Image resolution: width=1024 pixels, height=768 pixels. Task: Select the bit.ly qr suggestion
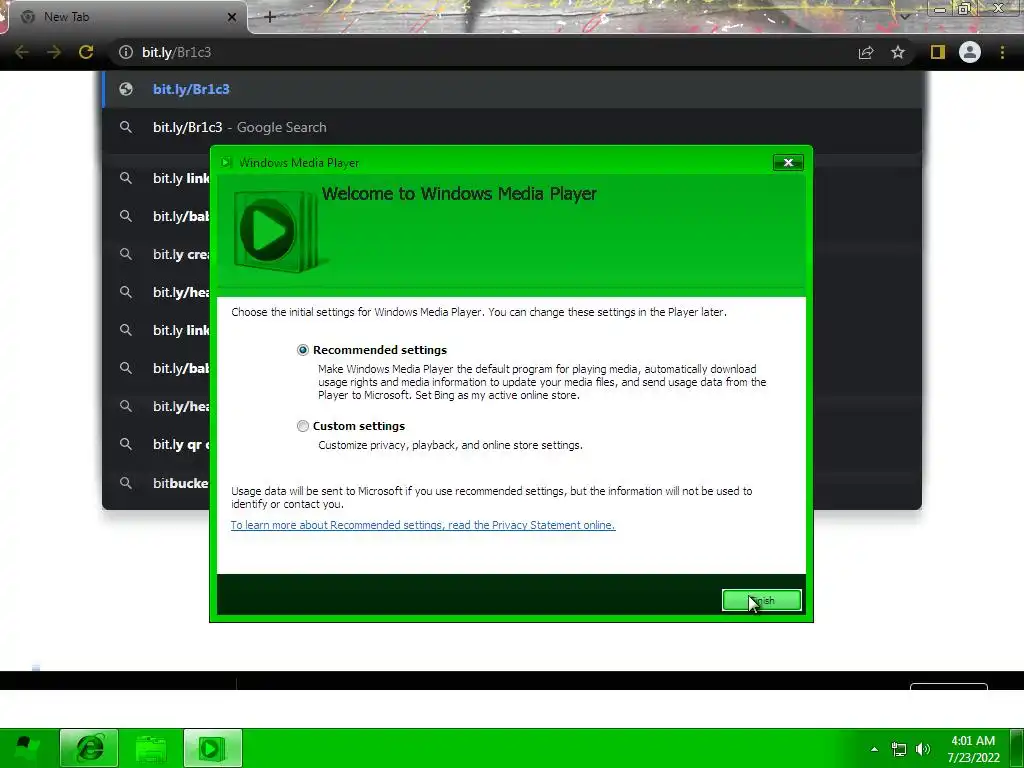[156, 445]
